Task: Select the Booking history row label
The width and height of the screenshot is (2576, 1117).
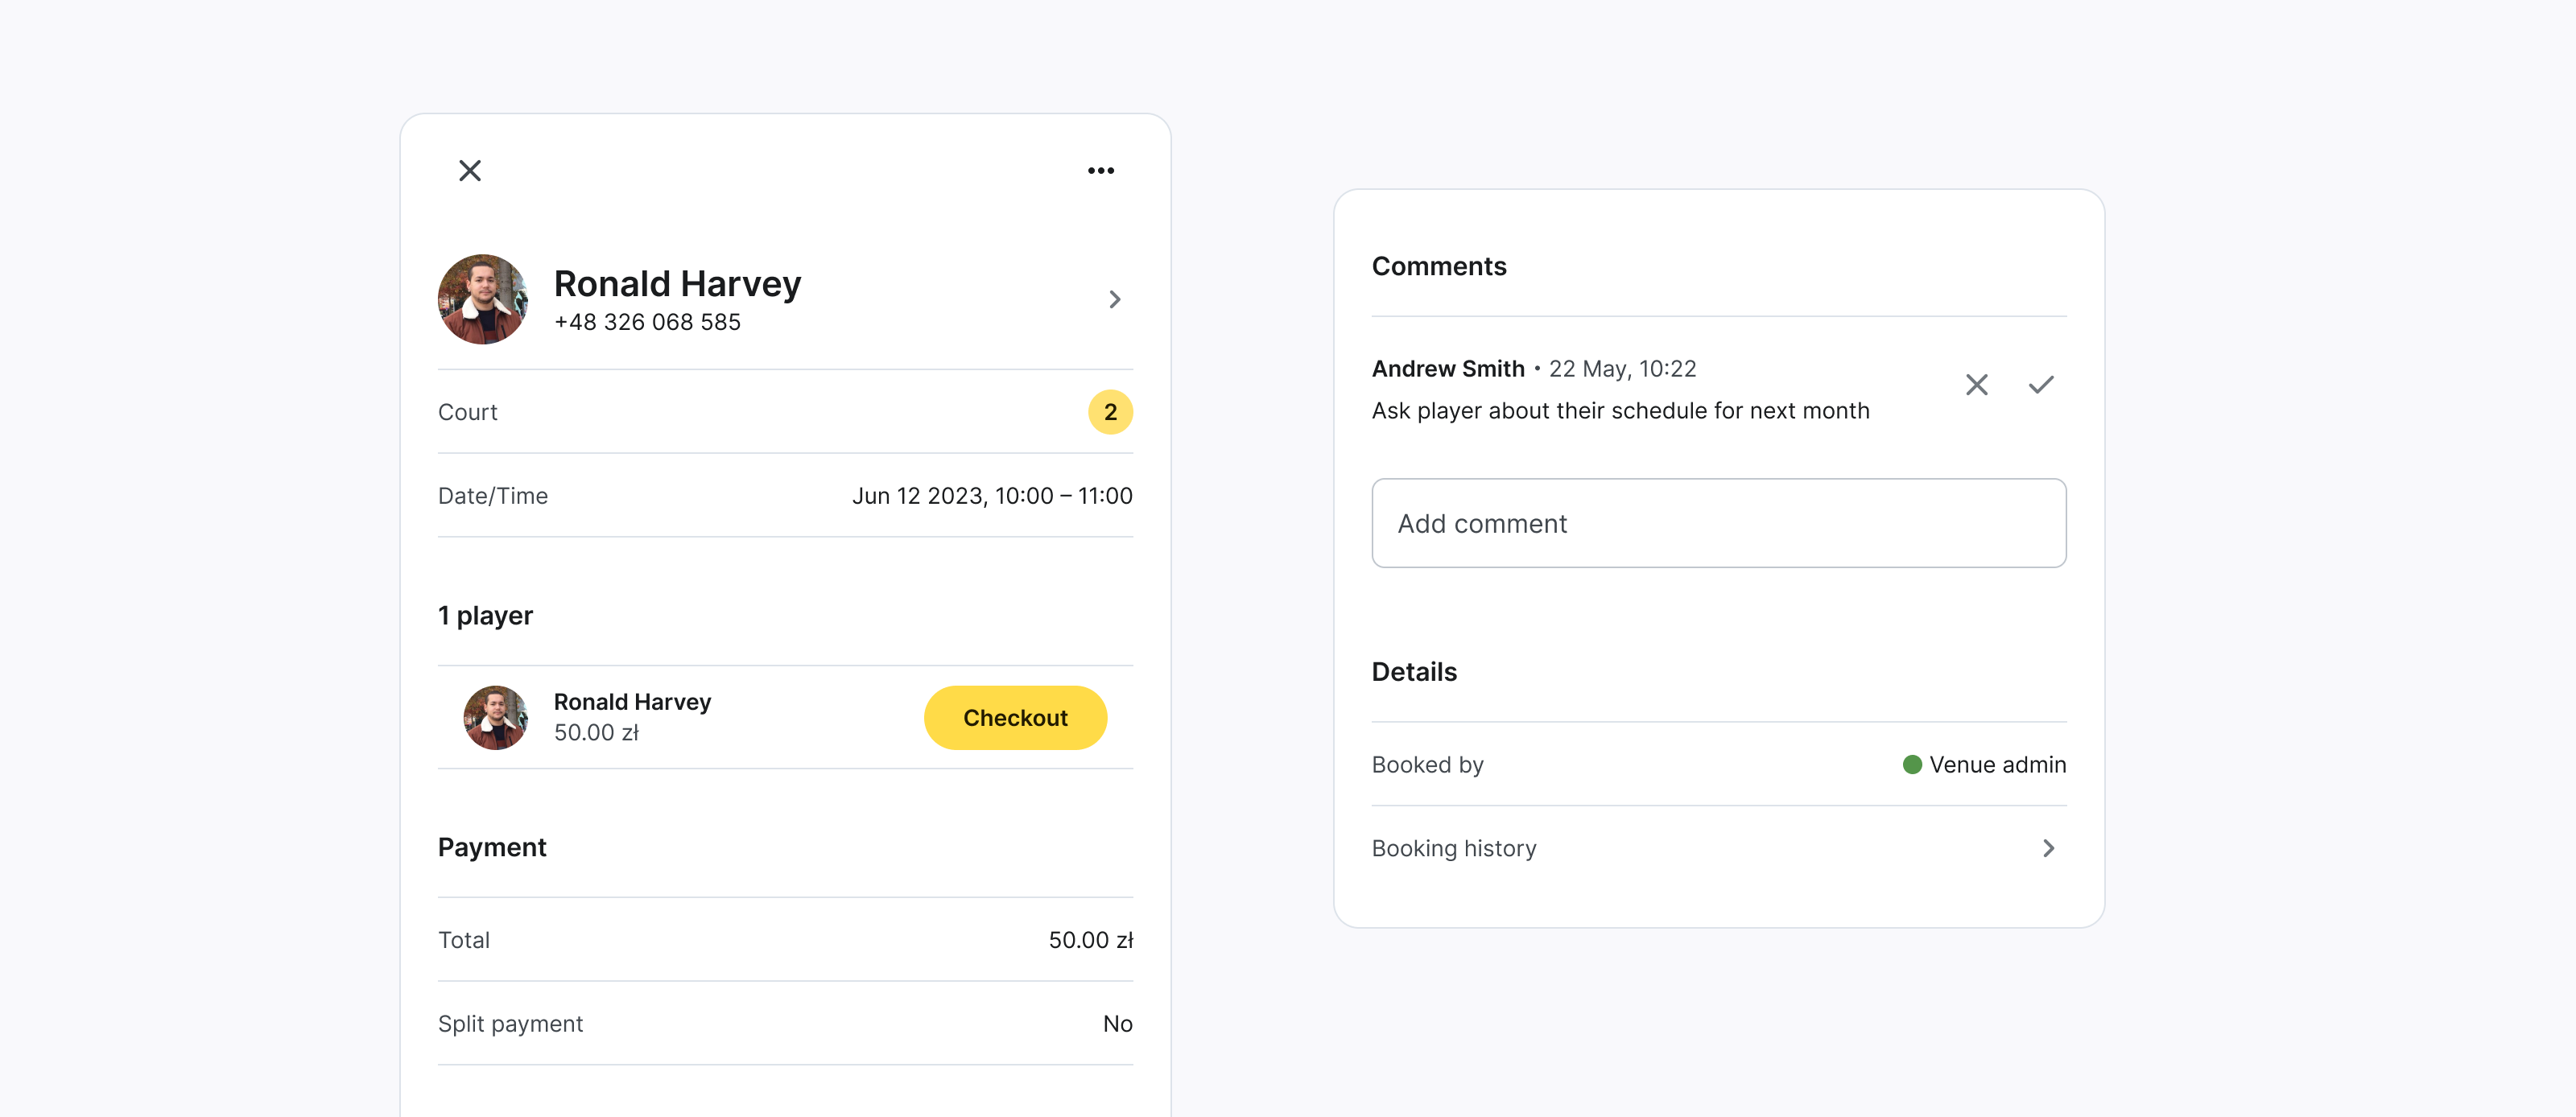Action: tap(1453, 848)
